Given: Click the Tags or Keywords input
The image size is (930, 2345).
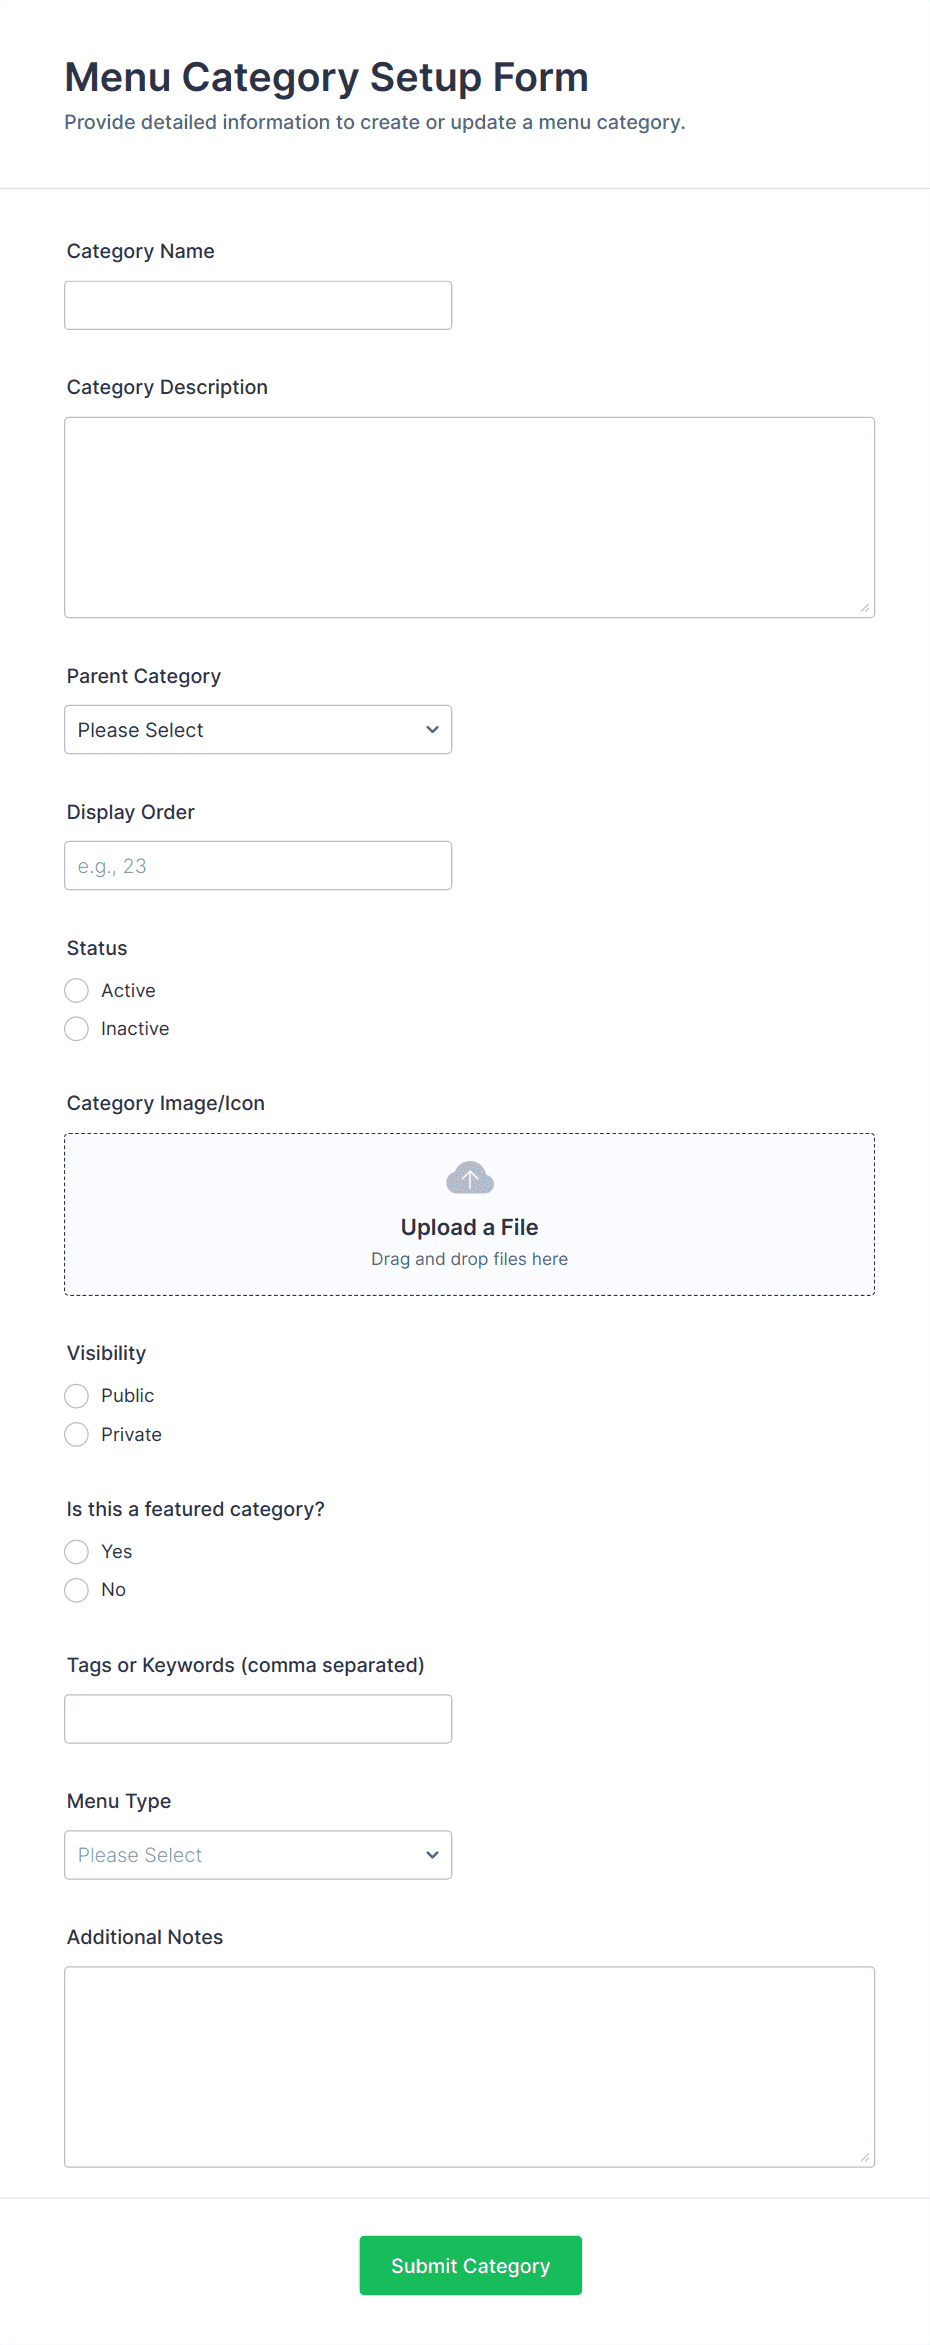Looking at the screenshot, I should [x=258, y=1719].
